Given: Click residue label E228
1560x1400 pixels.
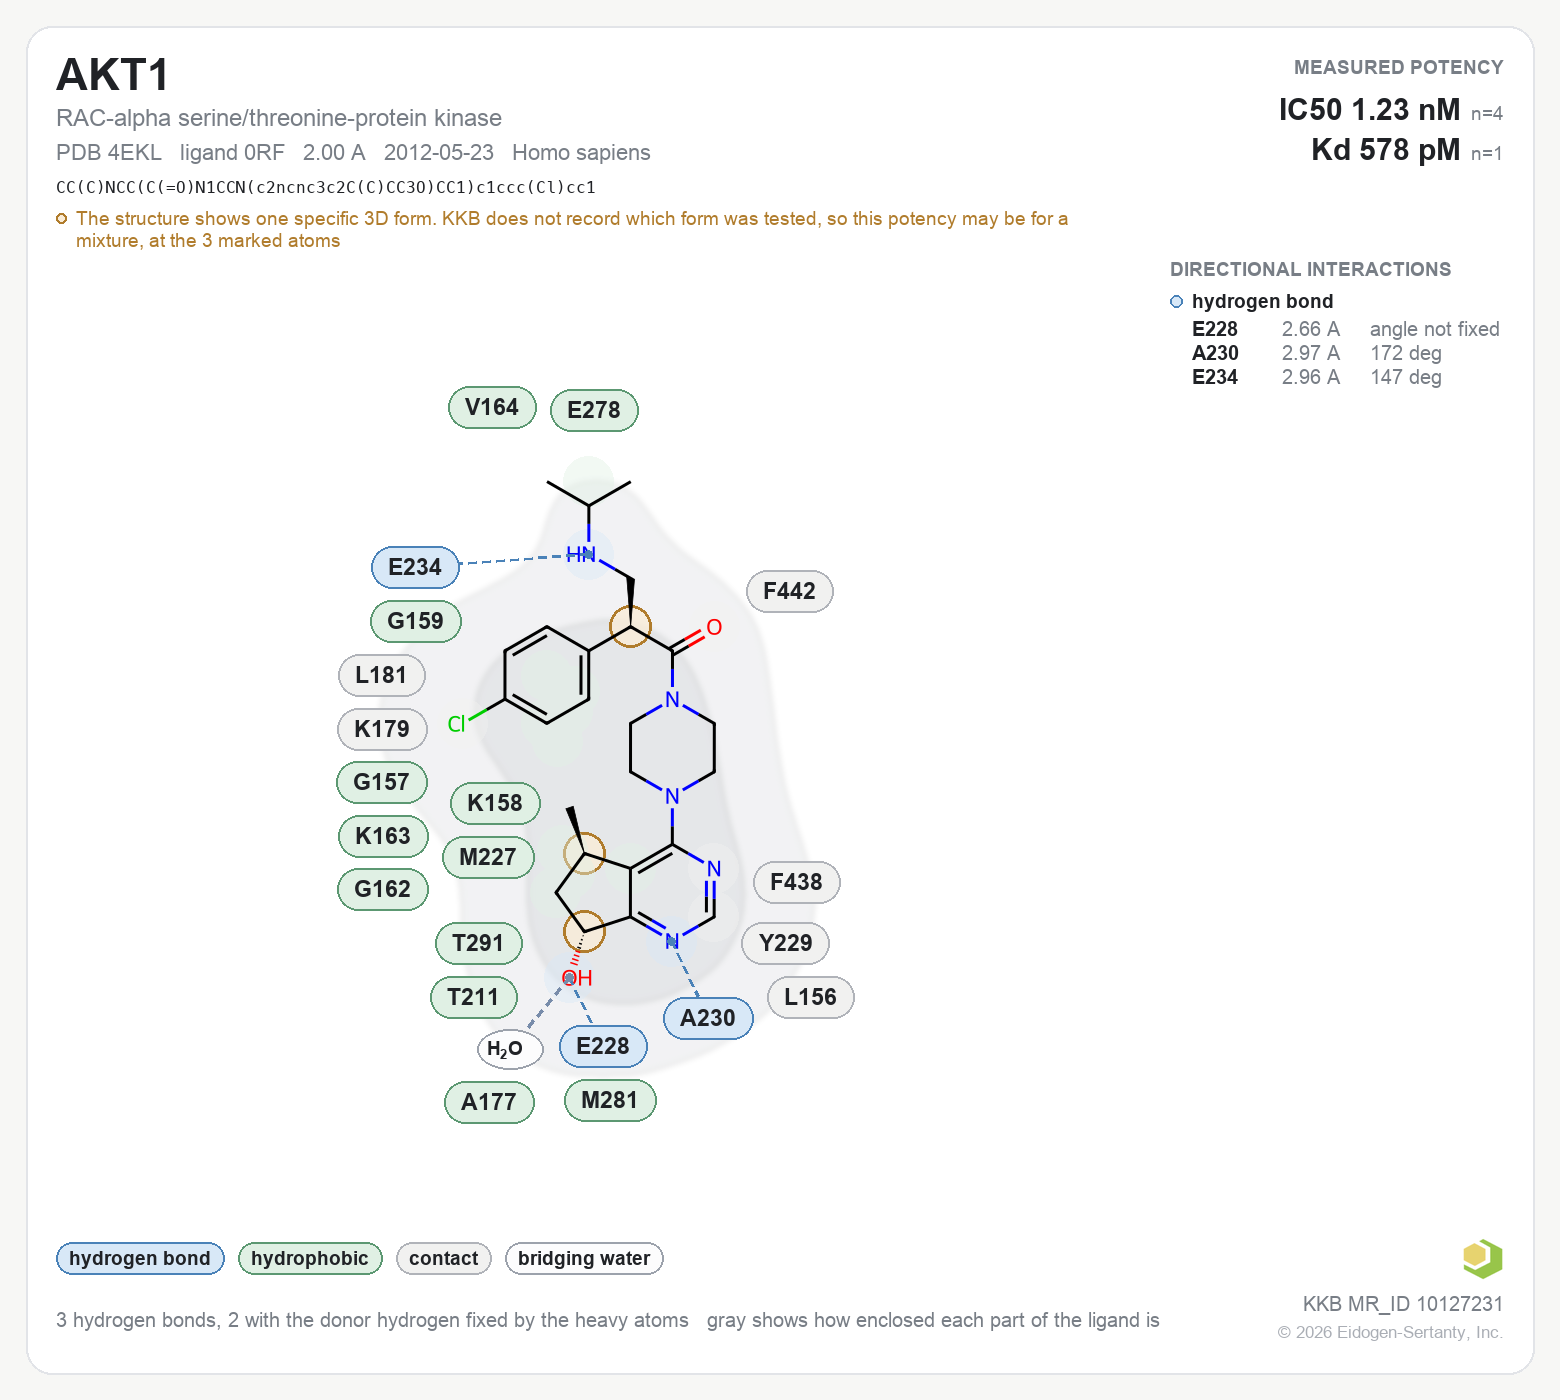Looking at the screenshot, I should [603, 1046].
